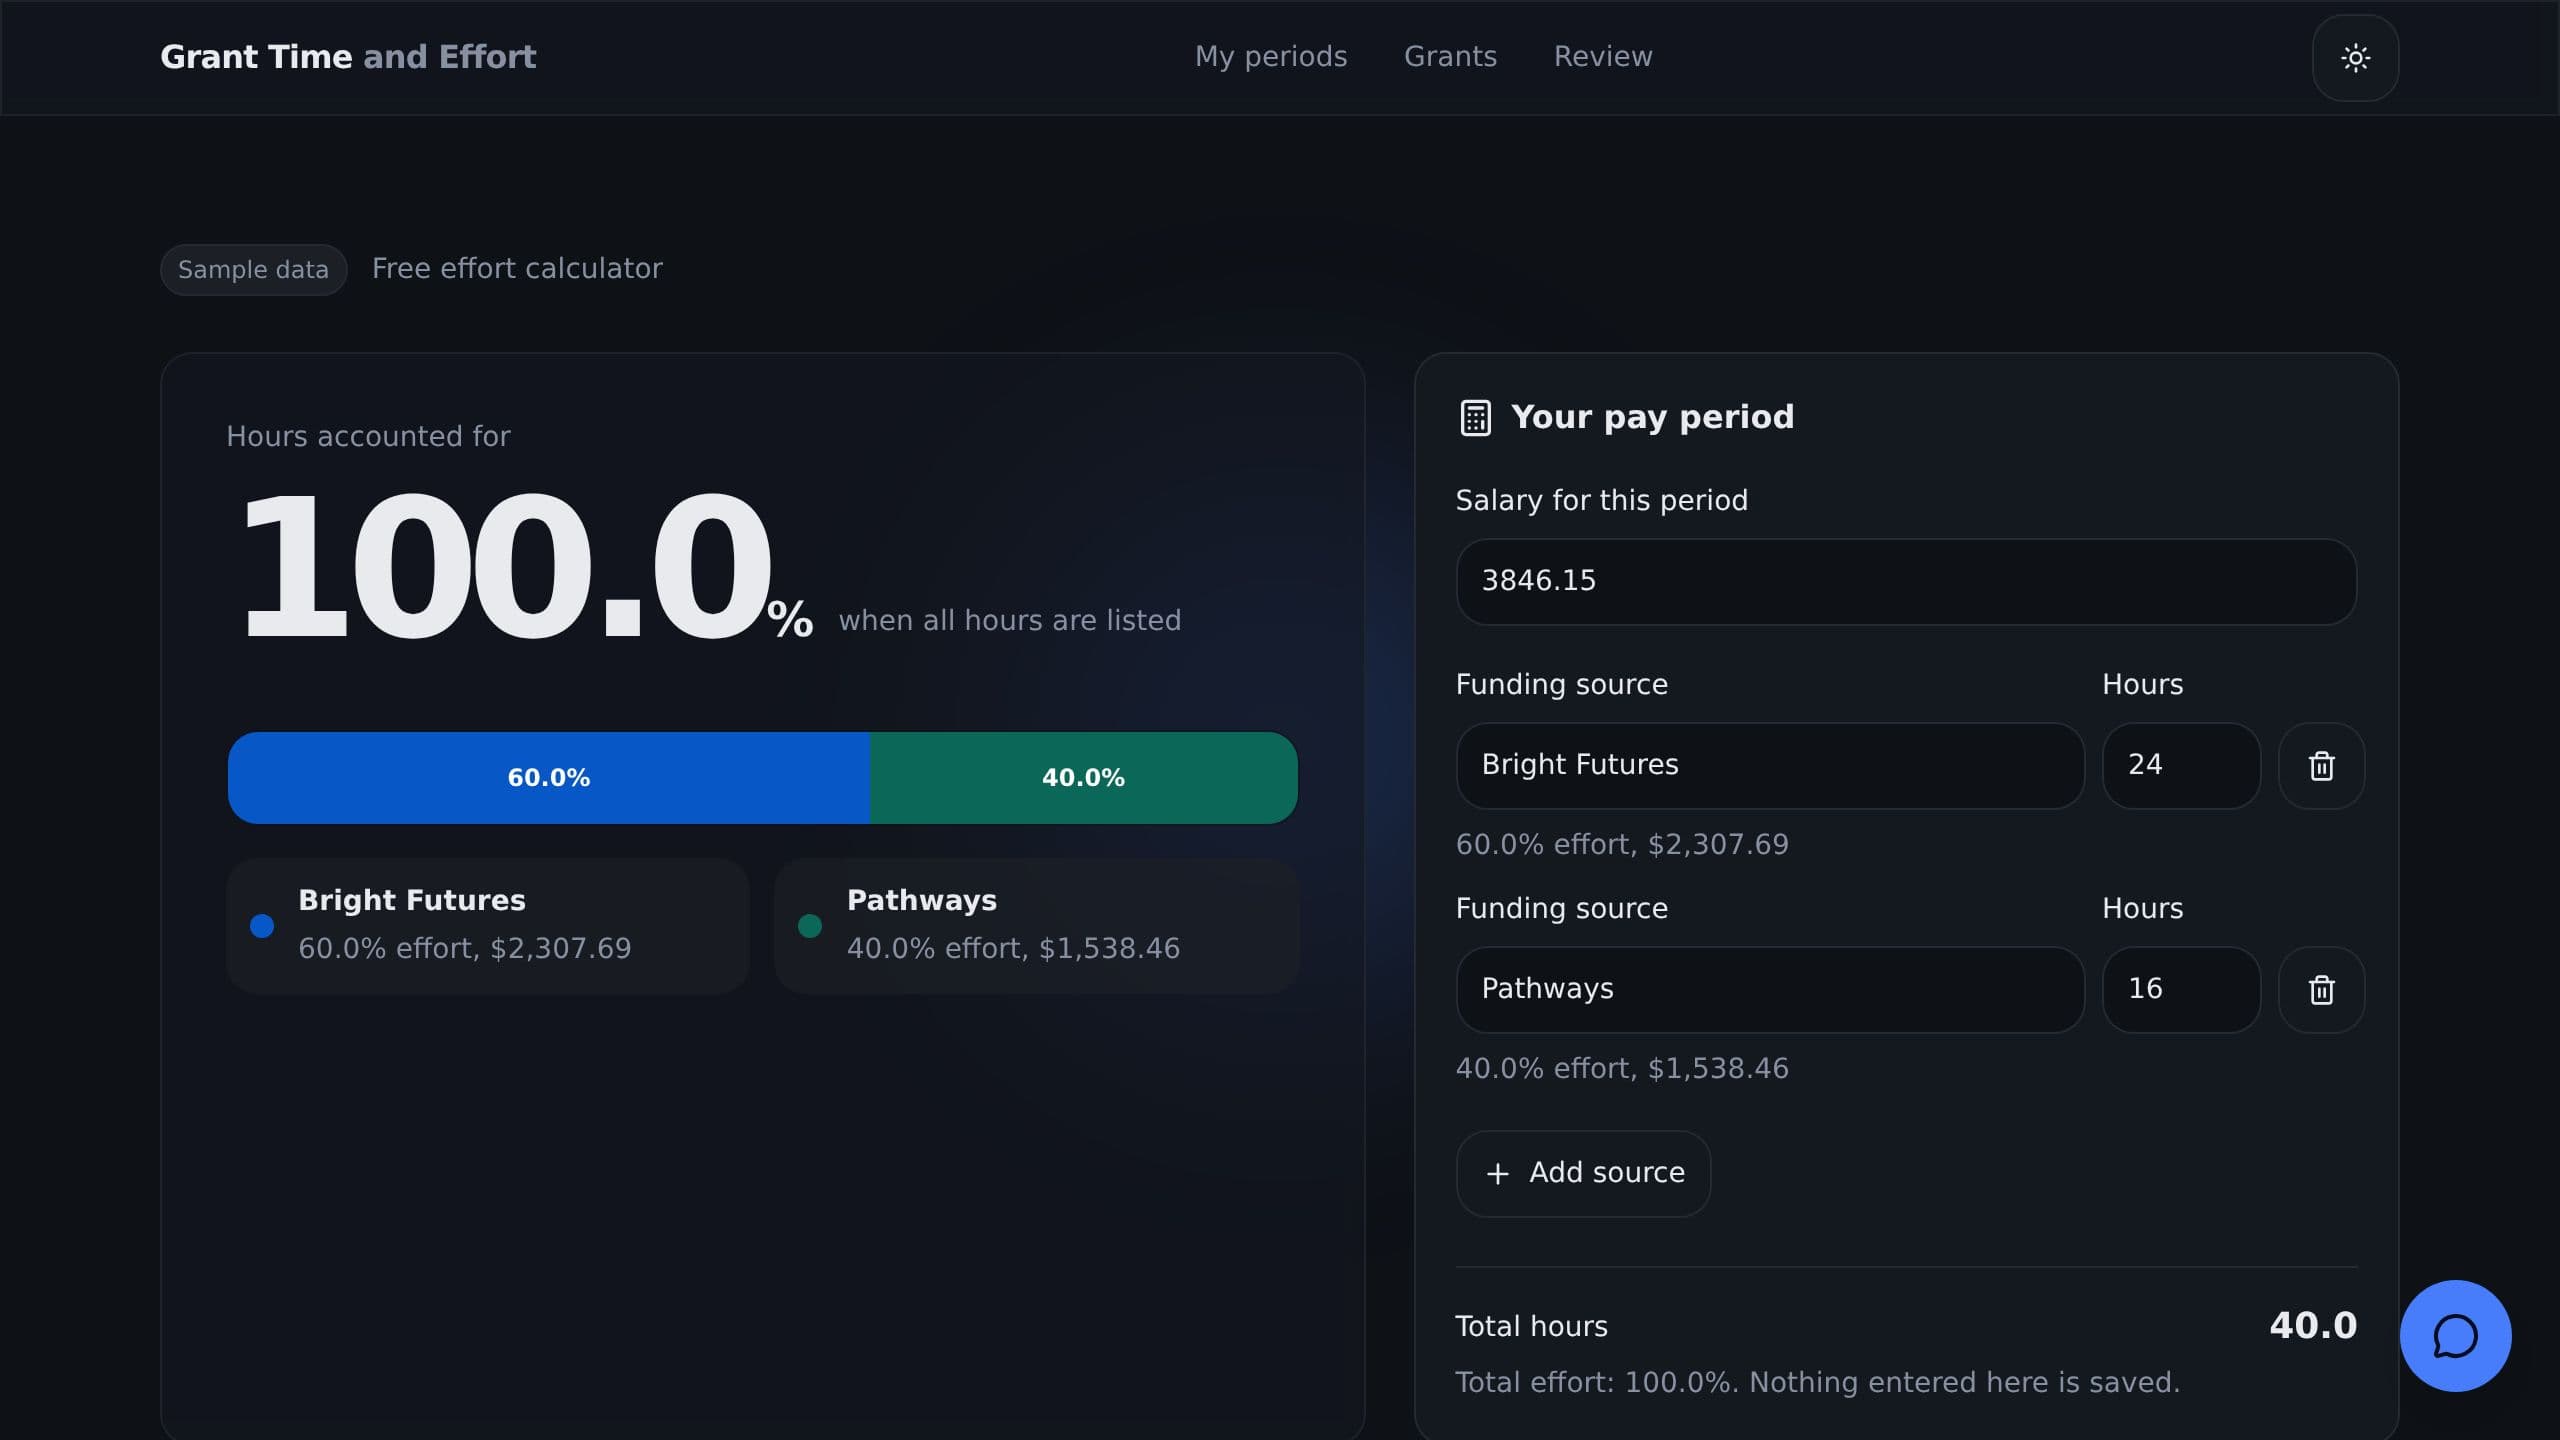The image size is (2560, 1440).
Task: Open the My periods page
Action: (1271, 57)
